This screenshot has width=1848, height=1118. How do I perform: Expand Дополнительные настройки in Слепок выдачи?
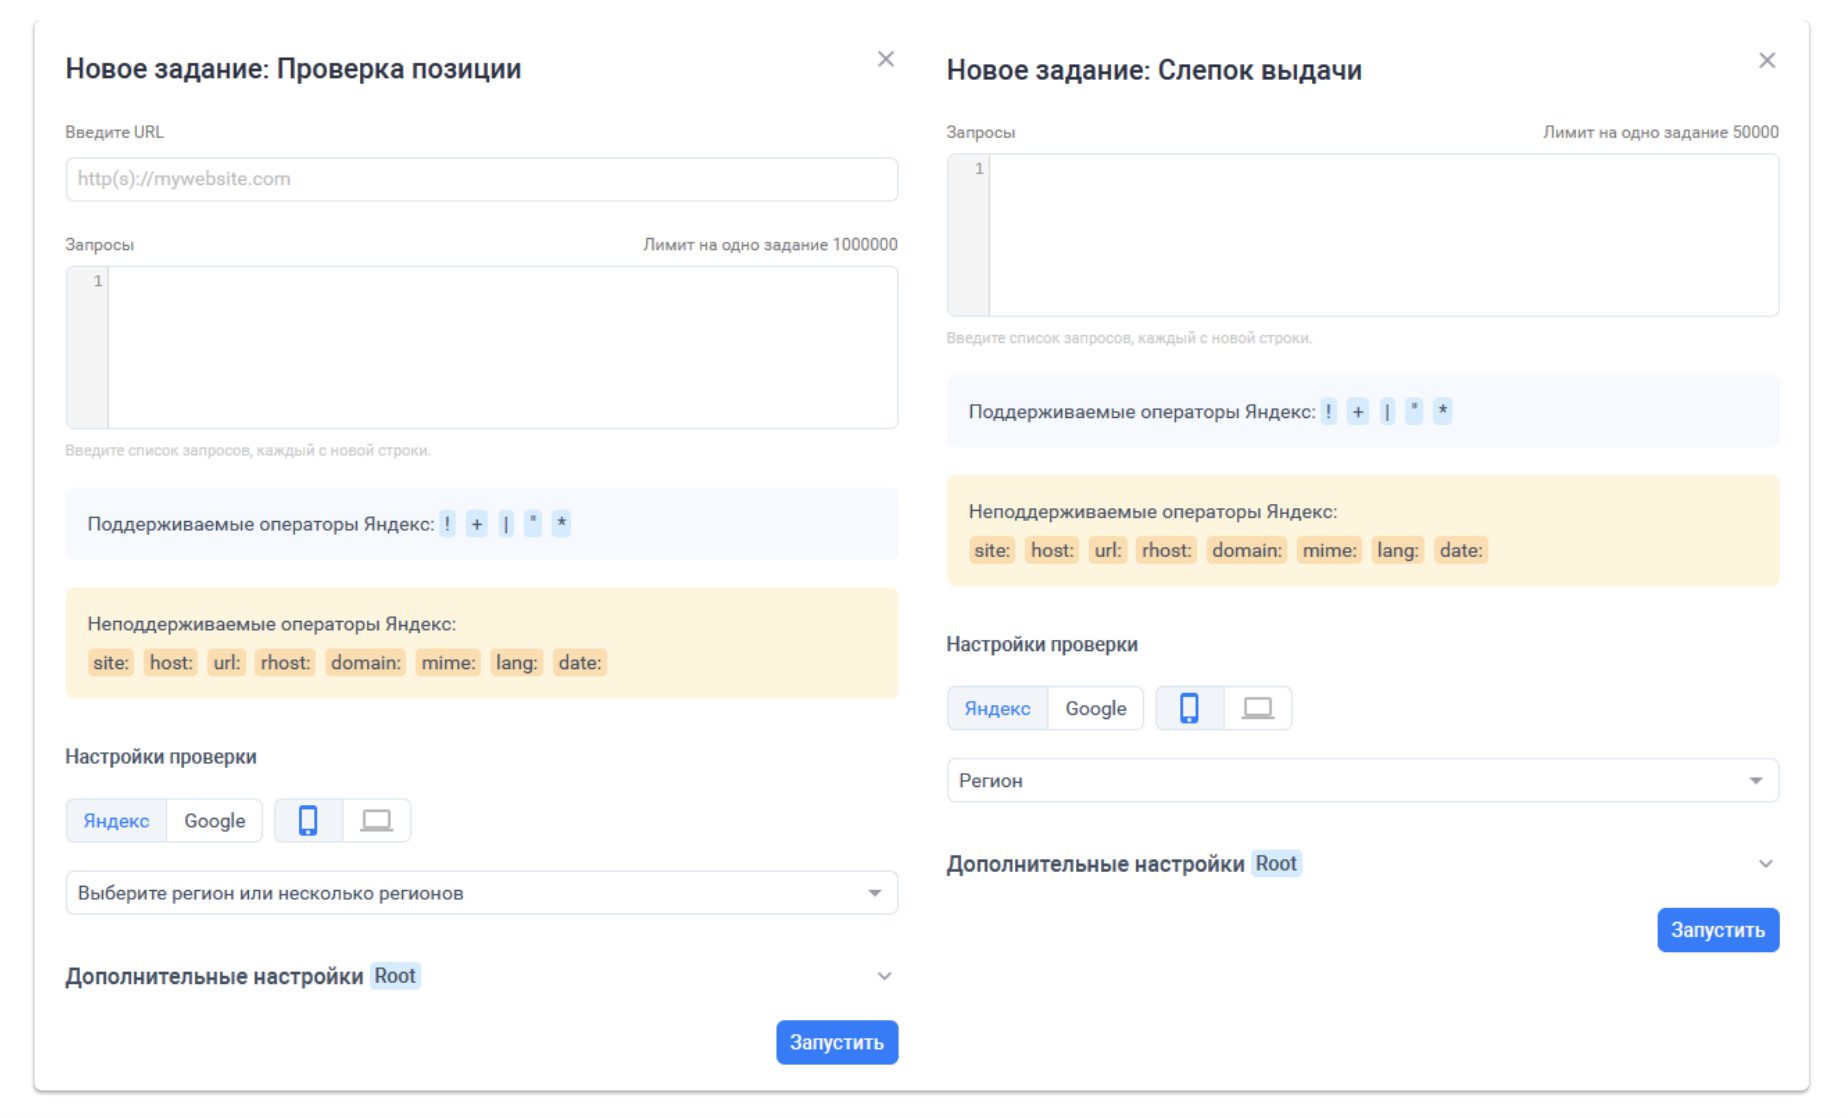pyautogui.click(x=1766, y=864)
